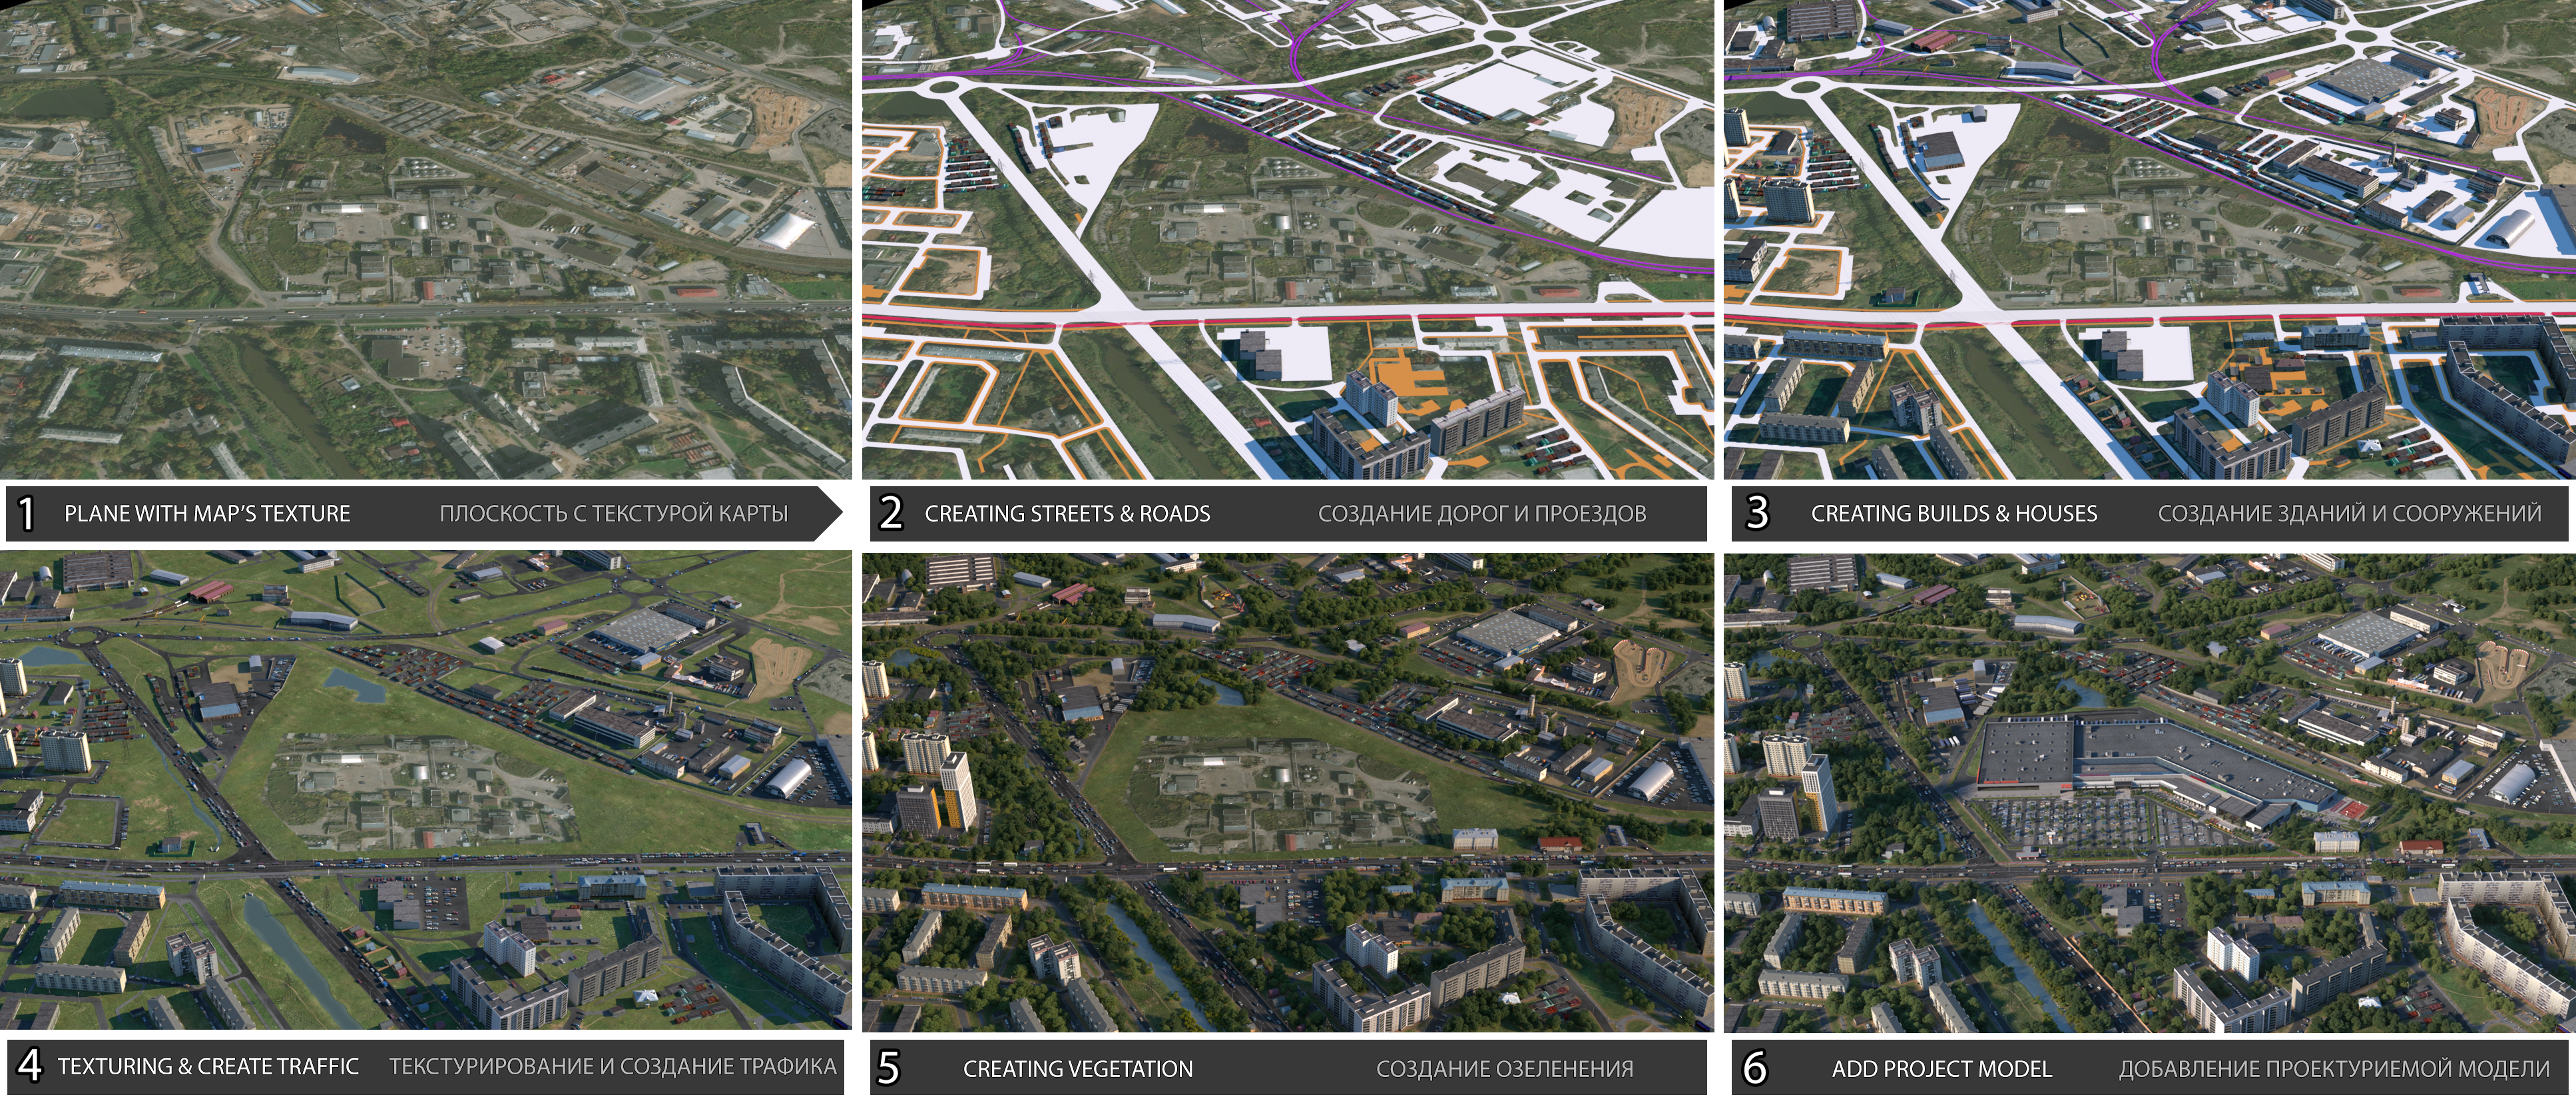Click the creating vegetation stage render
Viewport: 2576px width, 1105px height.
(x=1287, y=790)
